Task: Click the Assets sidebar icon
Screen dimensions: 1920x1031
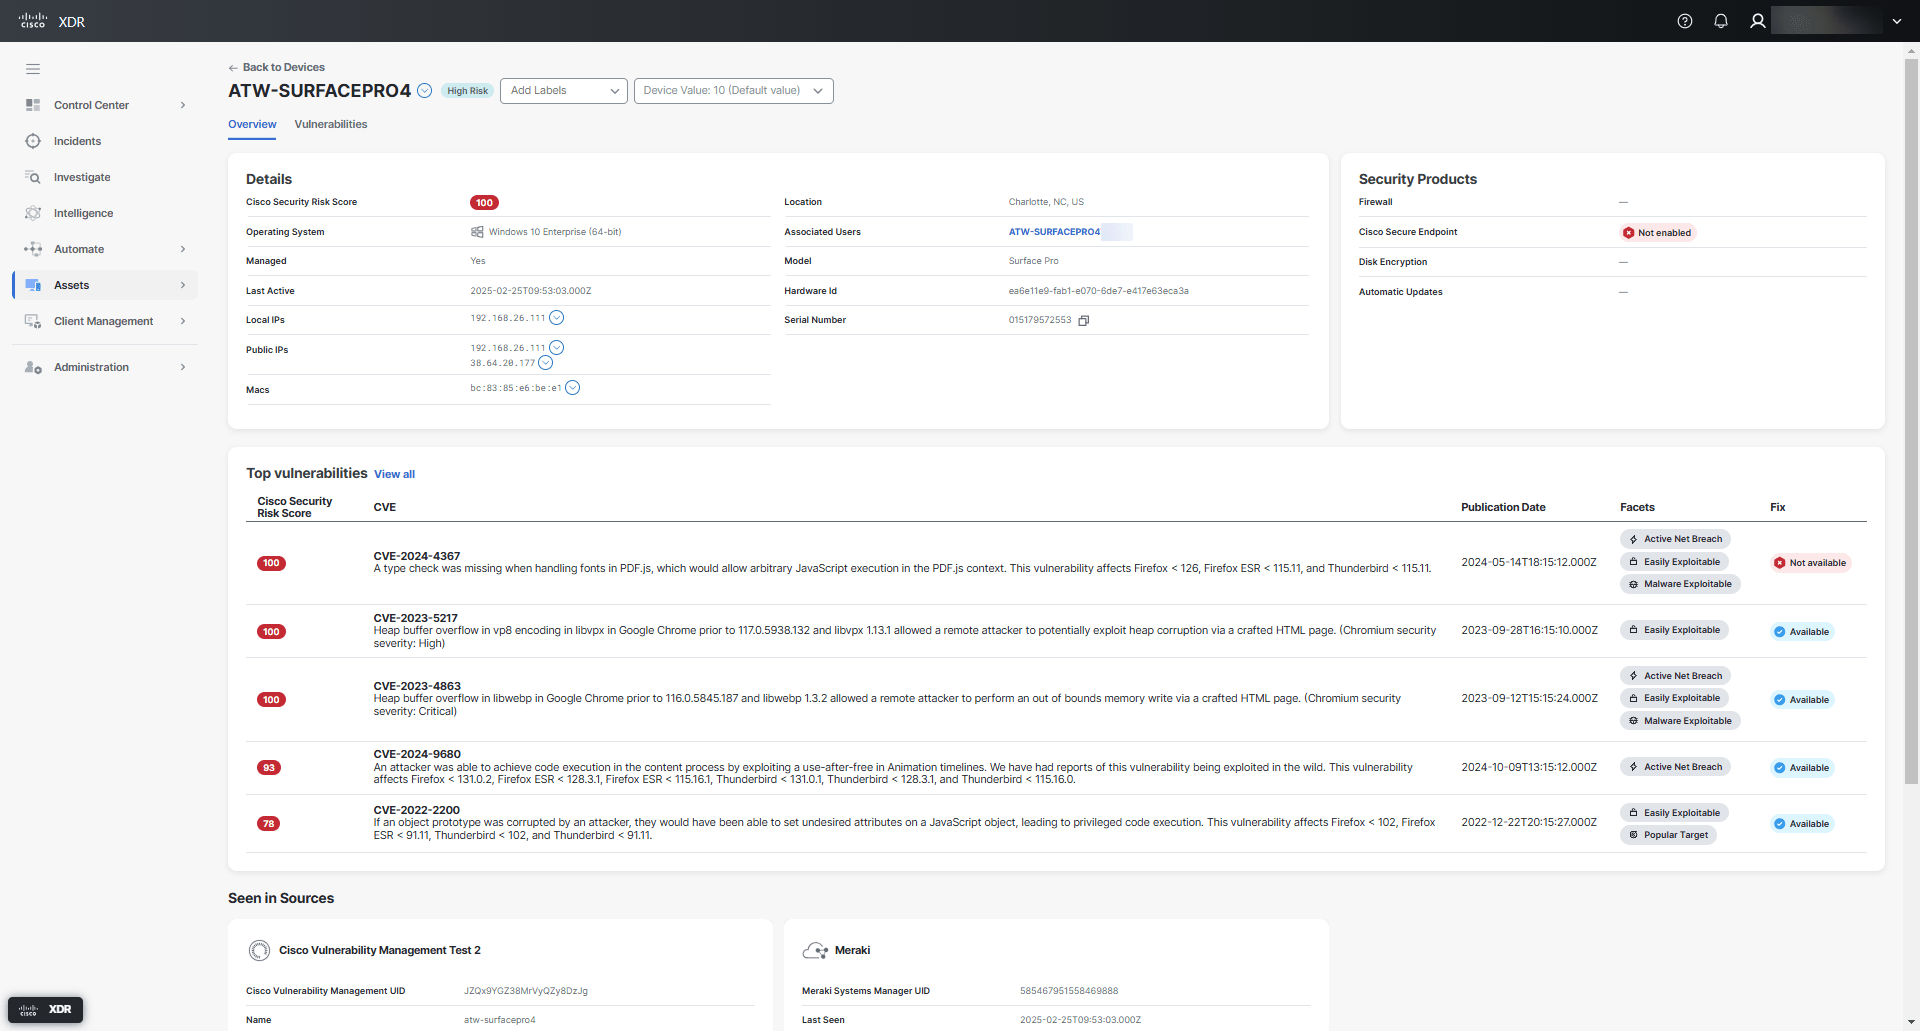Action: [33, 285]
